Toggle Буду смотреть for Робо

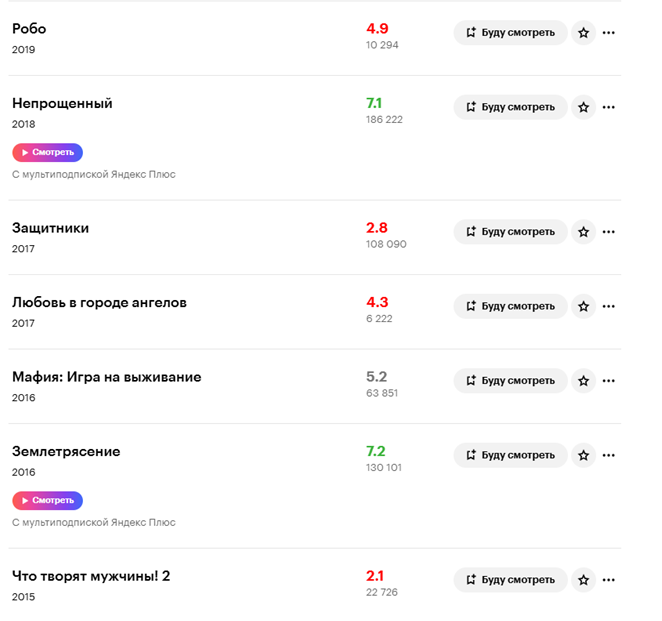tap(510, 33)
